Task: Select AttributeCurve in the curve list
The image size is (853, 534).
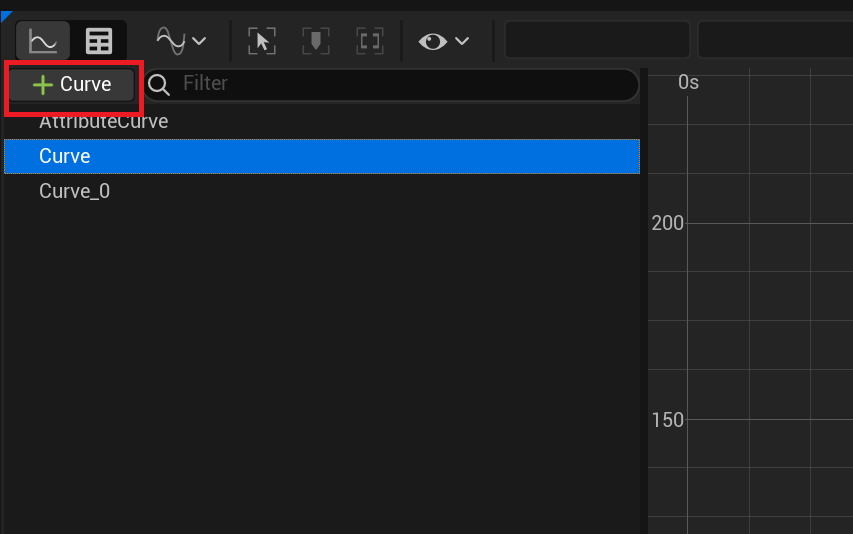Action: pyautogui.click(x=103, y=122)
